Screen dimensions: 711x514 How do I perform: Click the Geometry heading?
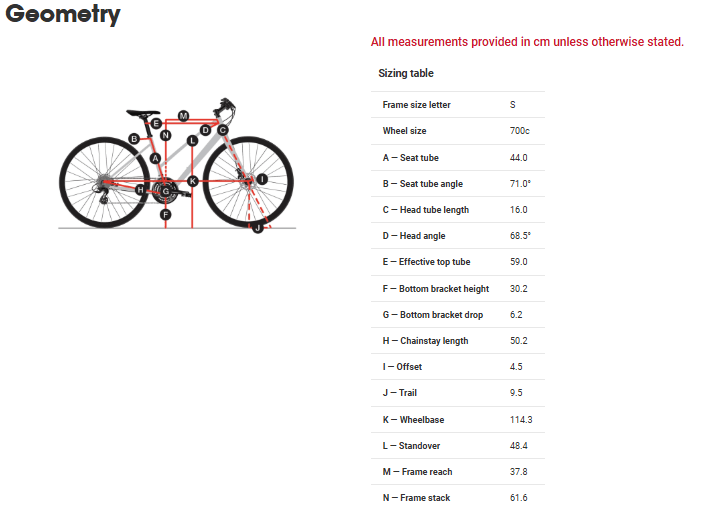click(x=63, y=15)
